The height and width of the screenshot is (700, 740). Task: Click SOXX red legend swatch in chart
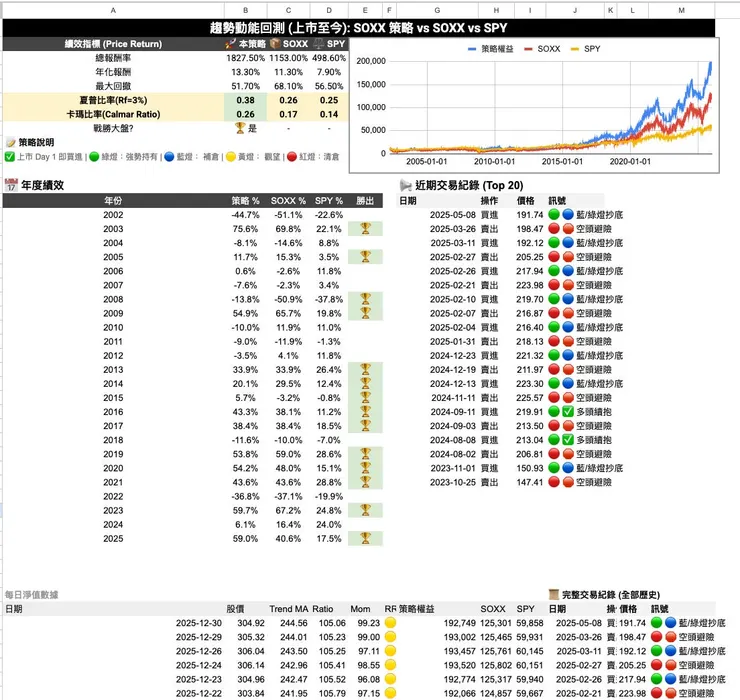pos(528,49)
